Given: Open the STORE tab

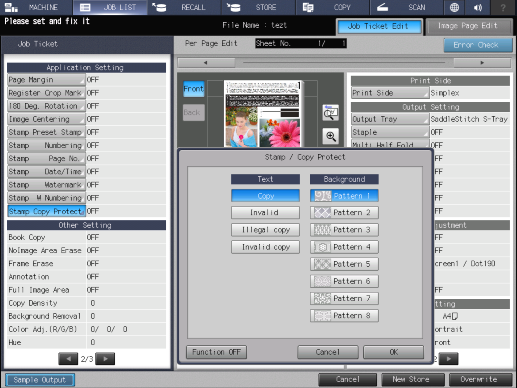Looking at the screenshot, I should (258, 7).
